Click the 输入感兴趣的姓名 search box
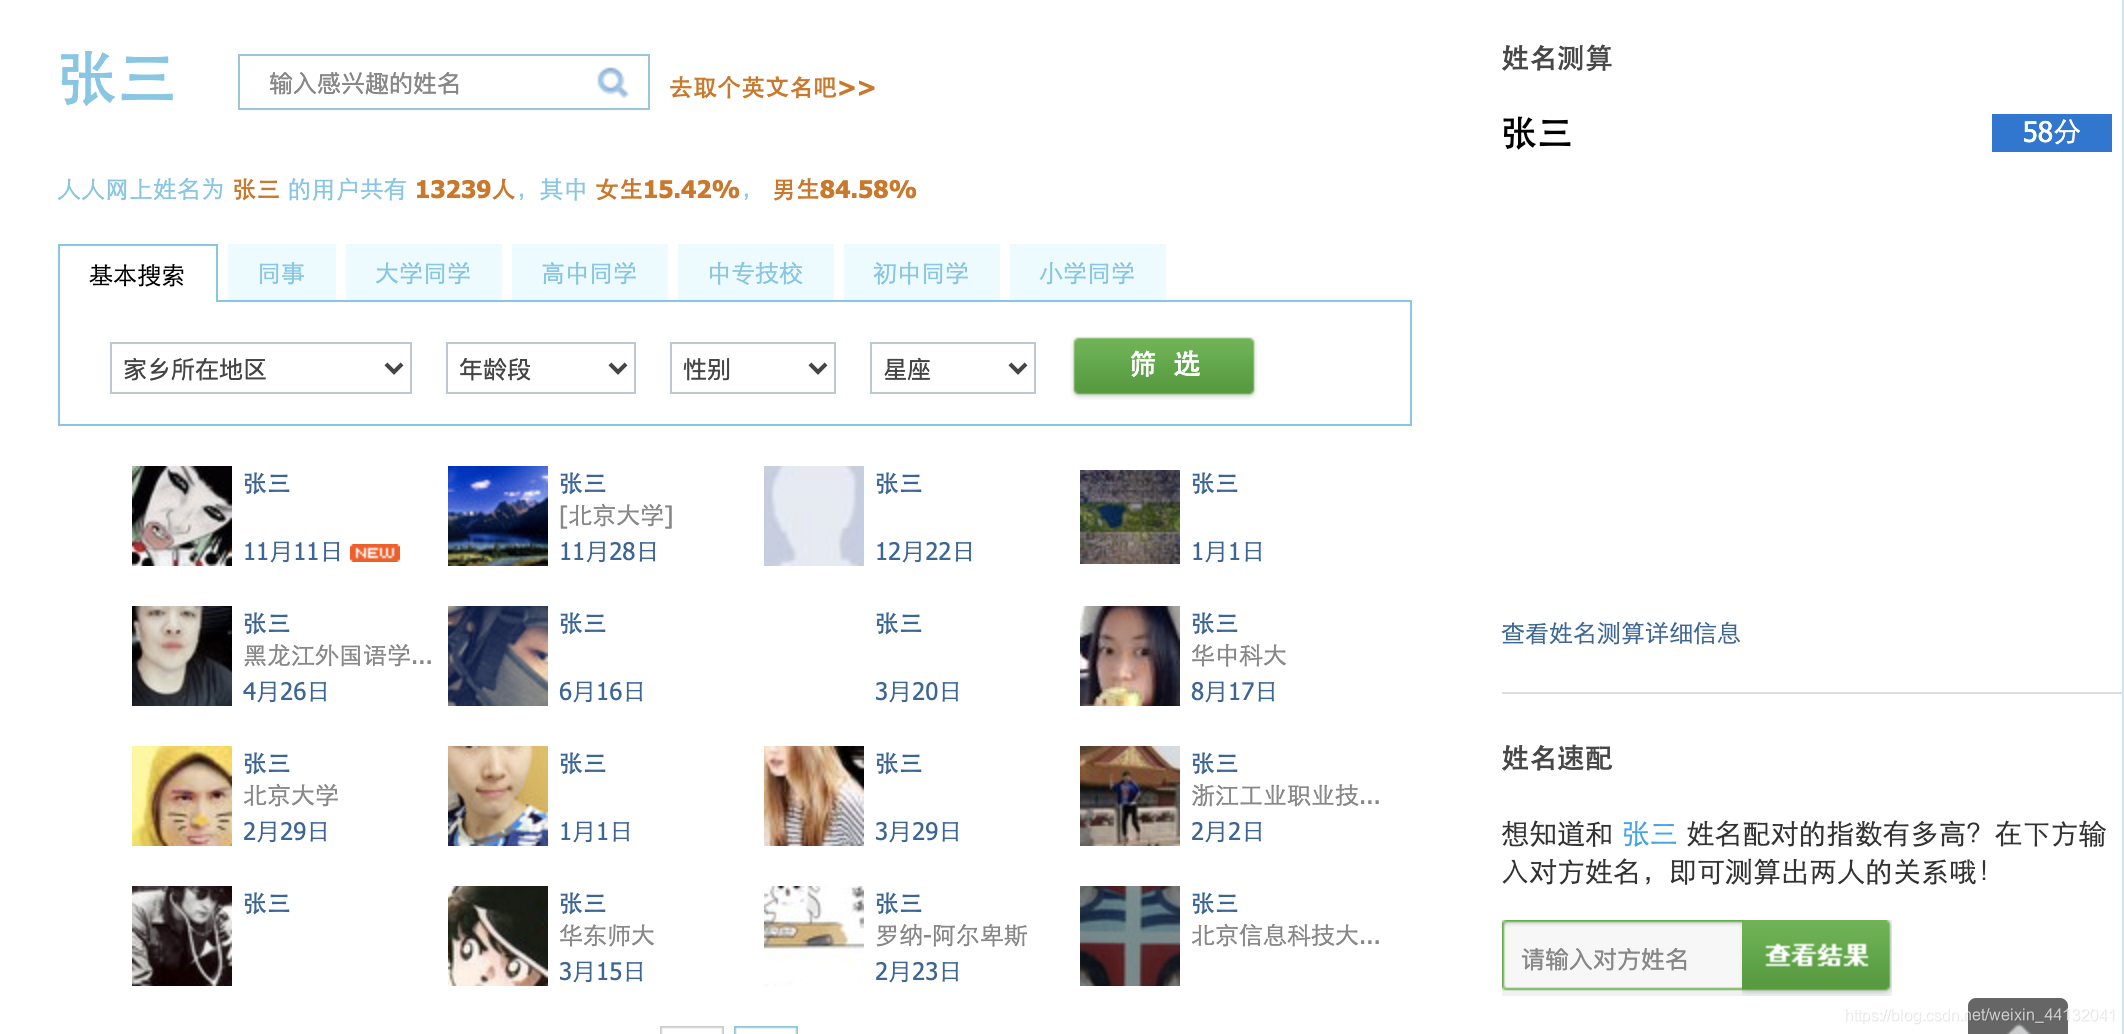The width and height of the screenshot is (2124, 1034). click(420, 81)
